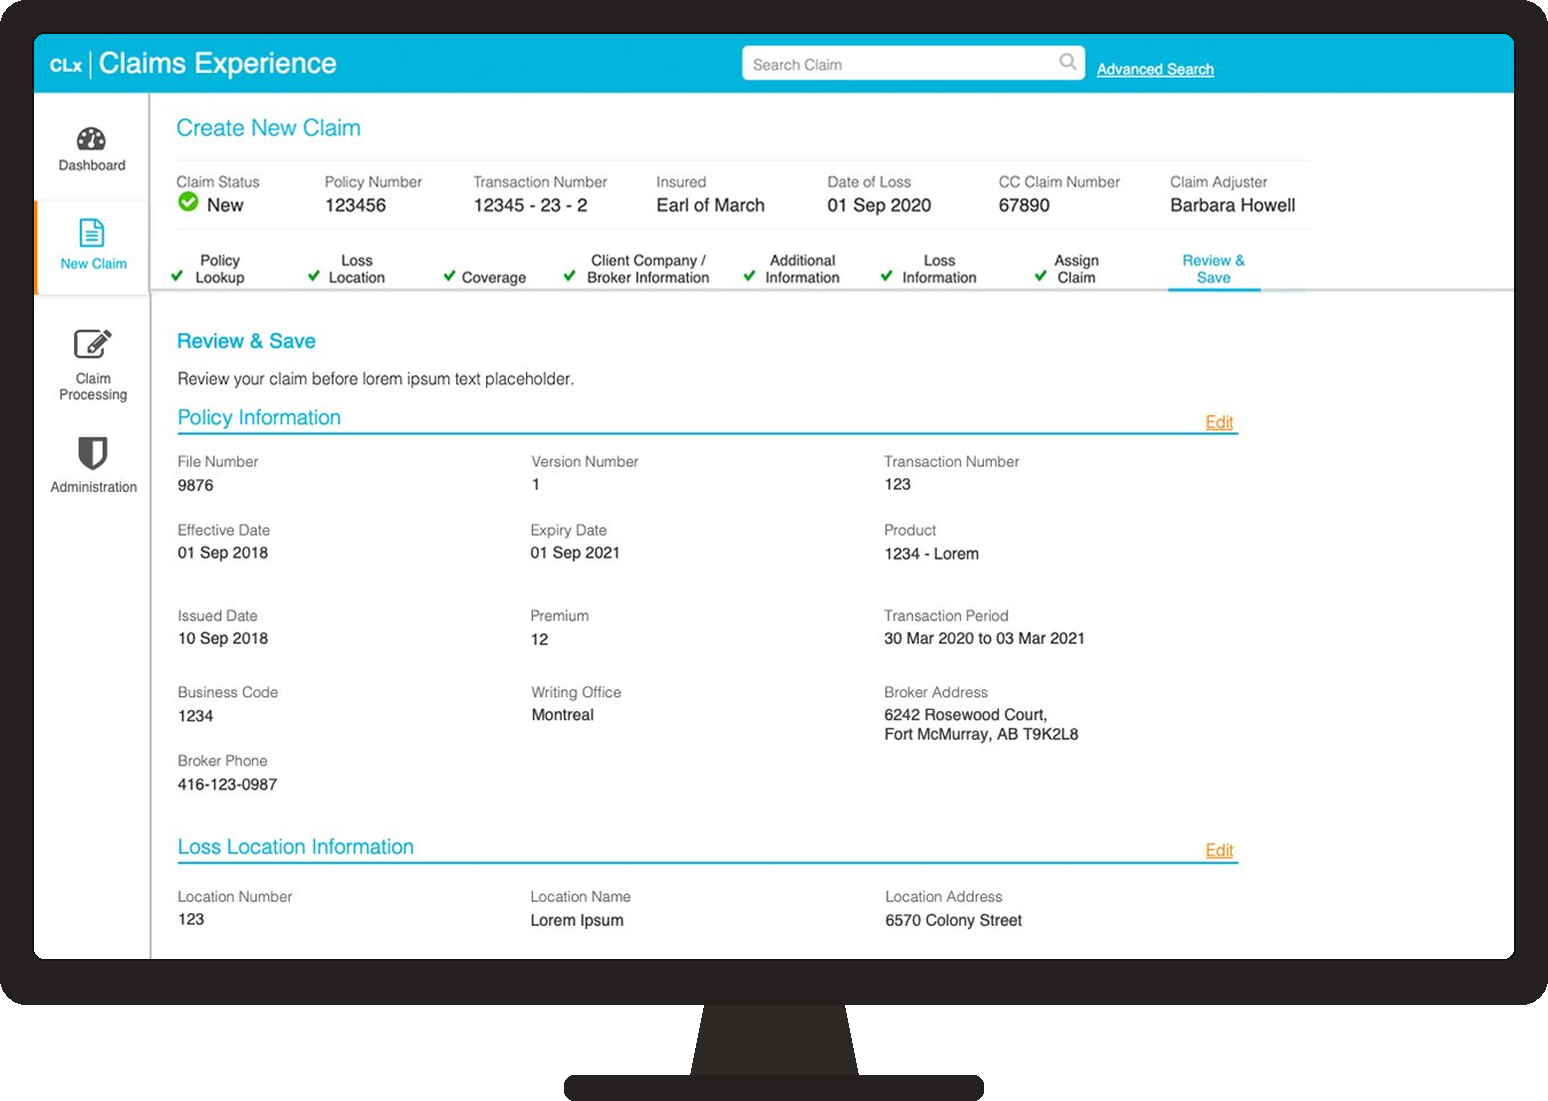The height and width of the screenshot is (1101, 1548).
Task: Open the Loss Information step
Action: [x=939, y=269]
